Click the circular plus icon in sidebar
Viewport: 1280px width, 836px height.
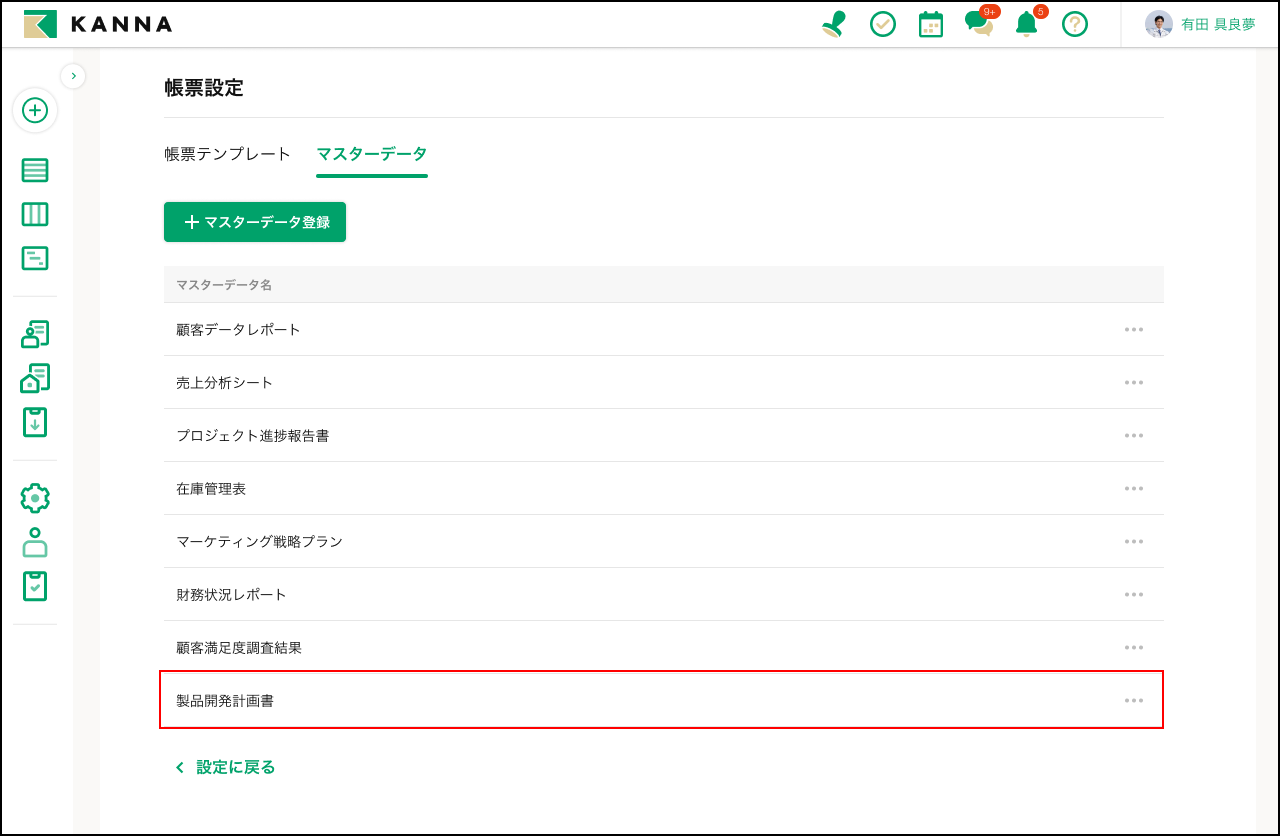pyautogui.click(x=35, y=110)
